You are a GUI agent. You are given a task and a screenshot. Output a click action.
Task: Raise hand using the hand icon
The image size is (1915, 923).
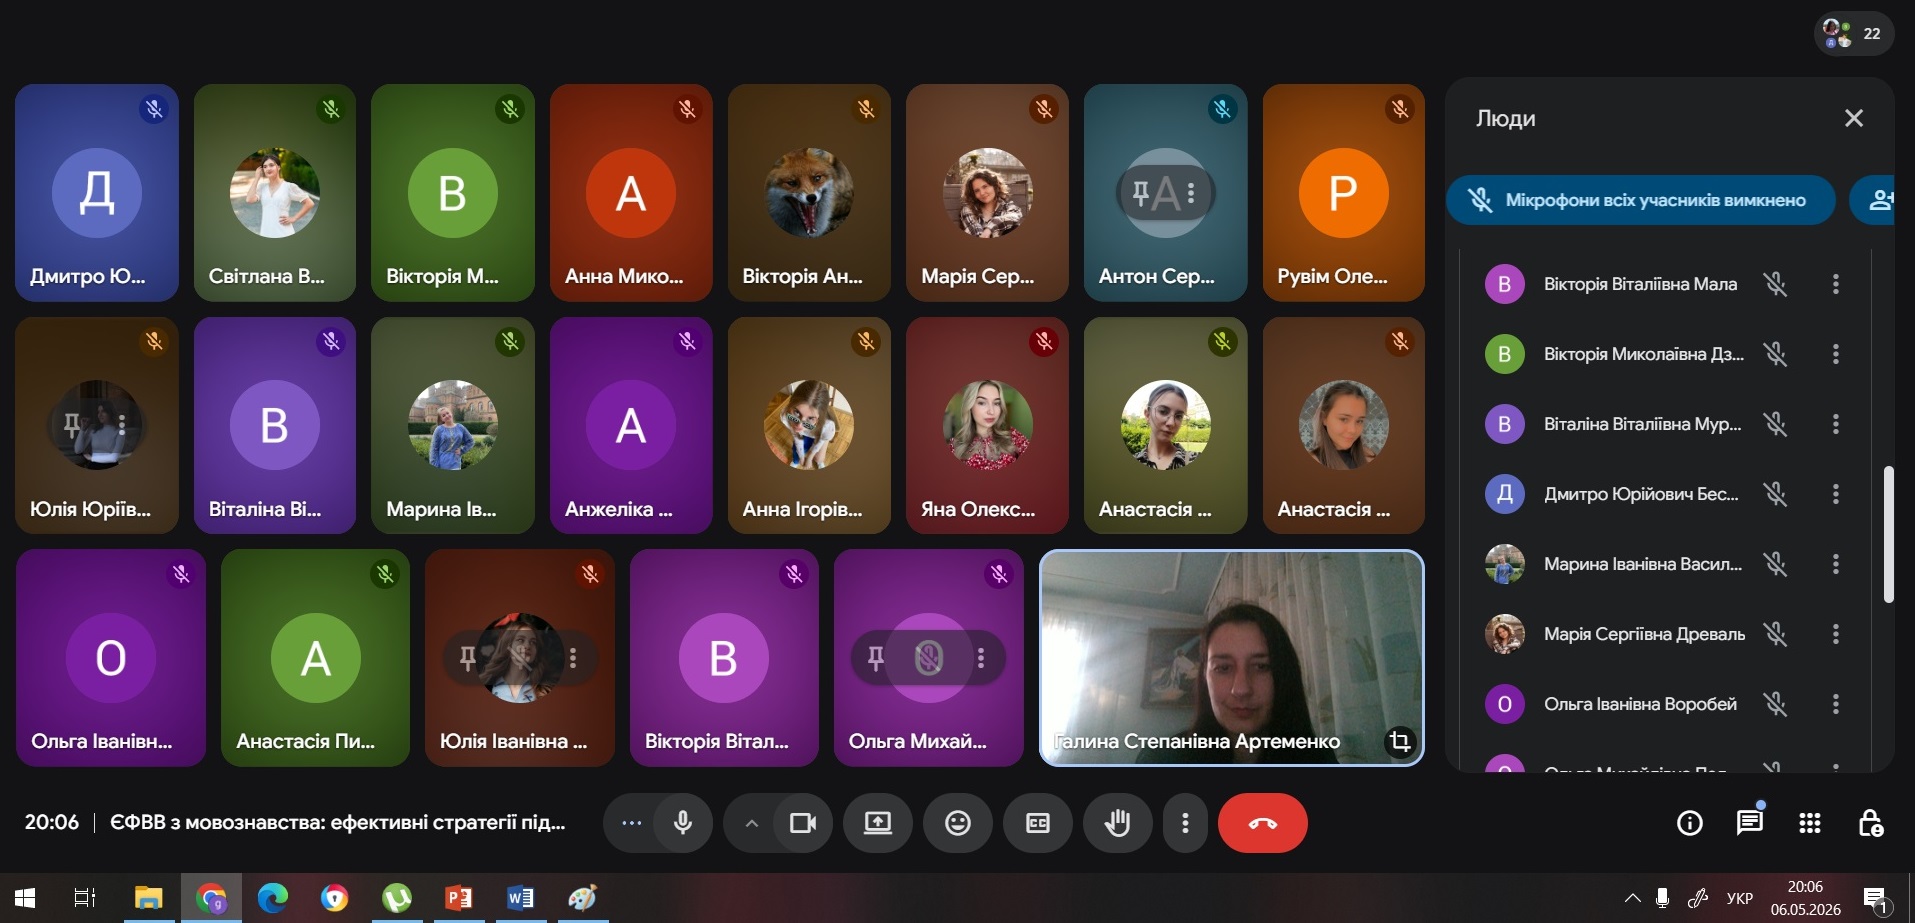pyautogui.click(x=1118, y=823)
